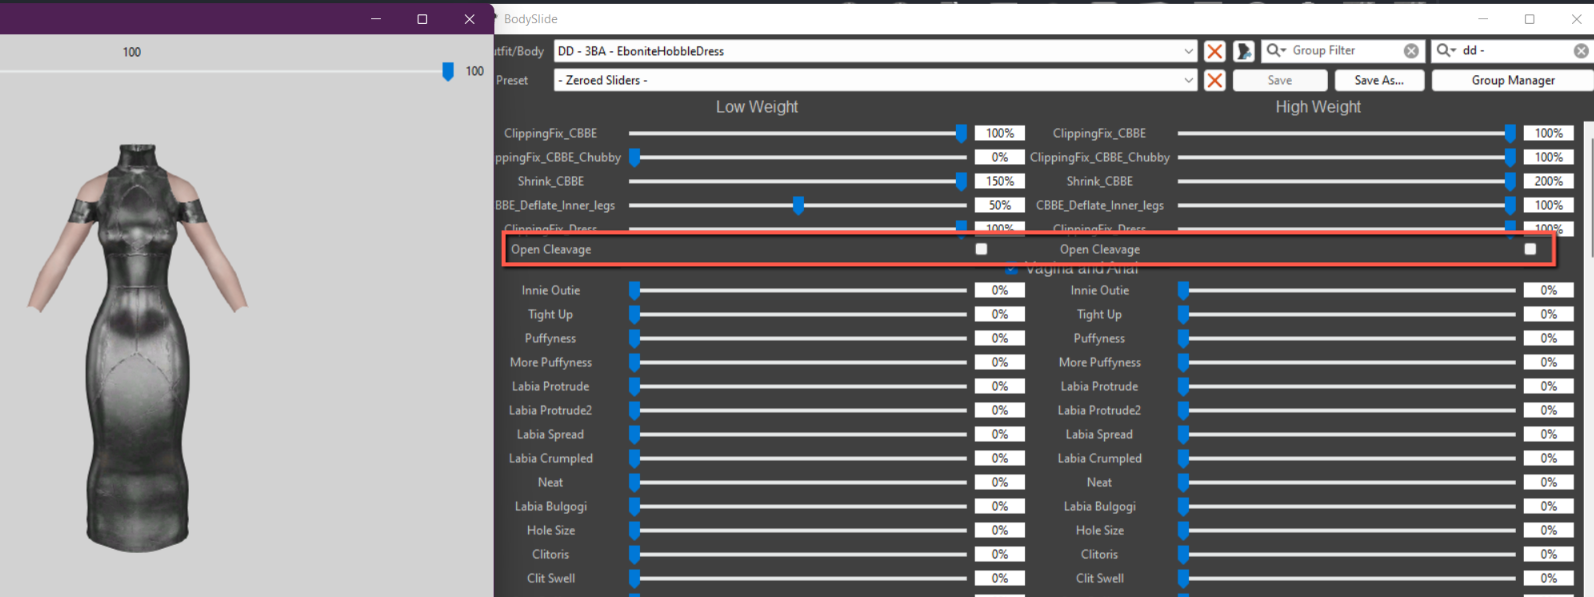Click High Weight Labia Protrude2 slider thumb
Screen dimensions: 1594x597
point(1183,410)
